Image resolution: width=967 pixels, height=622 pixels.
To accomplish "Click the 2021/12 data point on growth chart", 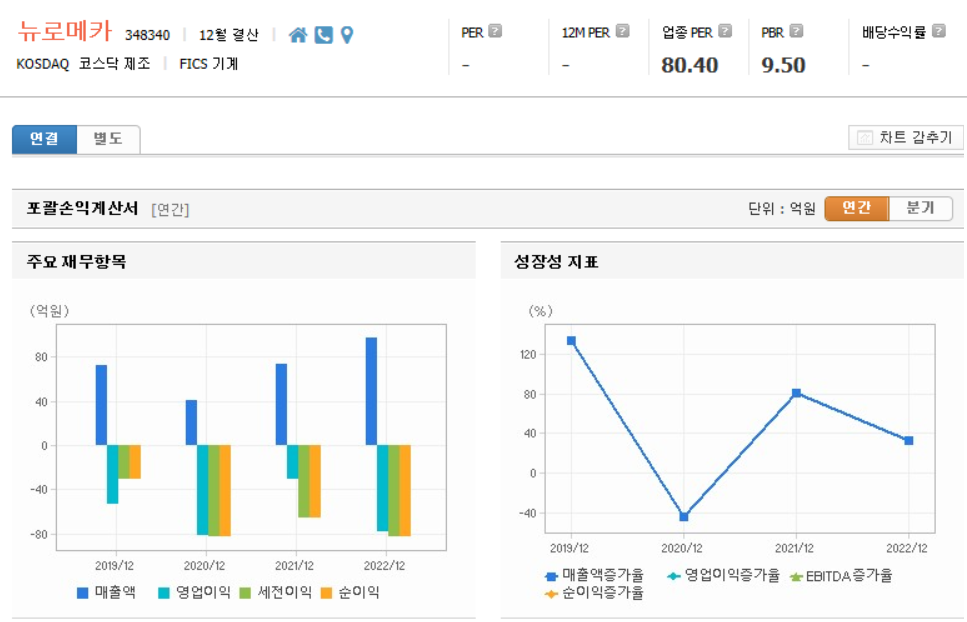I will click(x=796, y=392).
